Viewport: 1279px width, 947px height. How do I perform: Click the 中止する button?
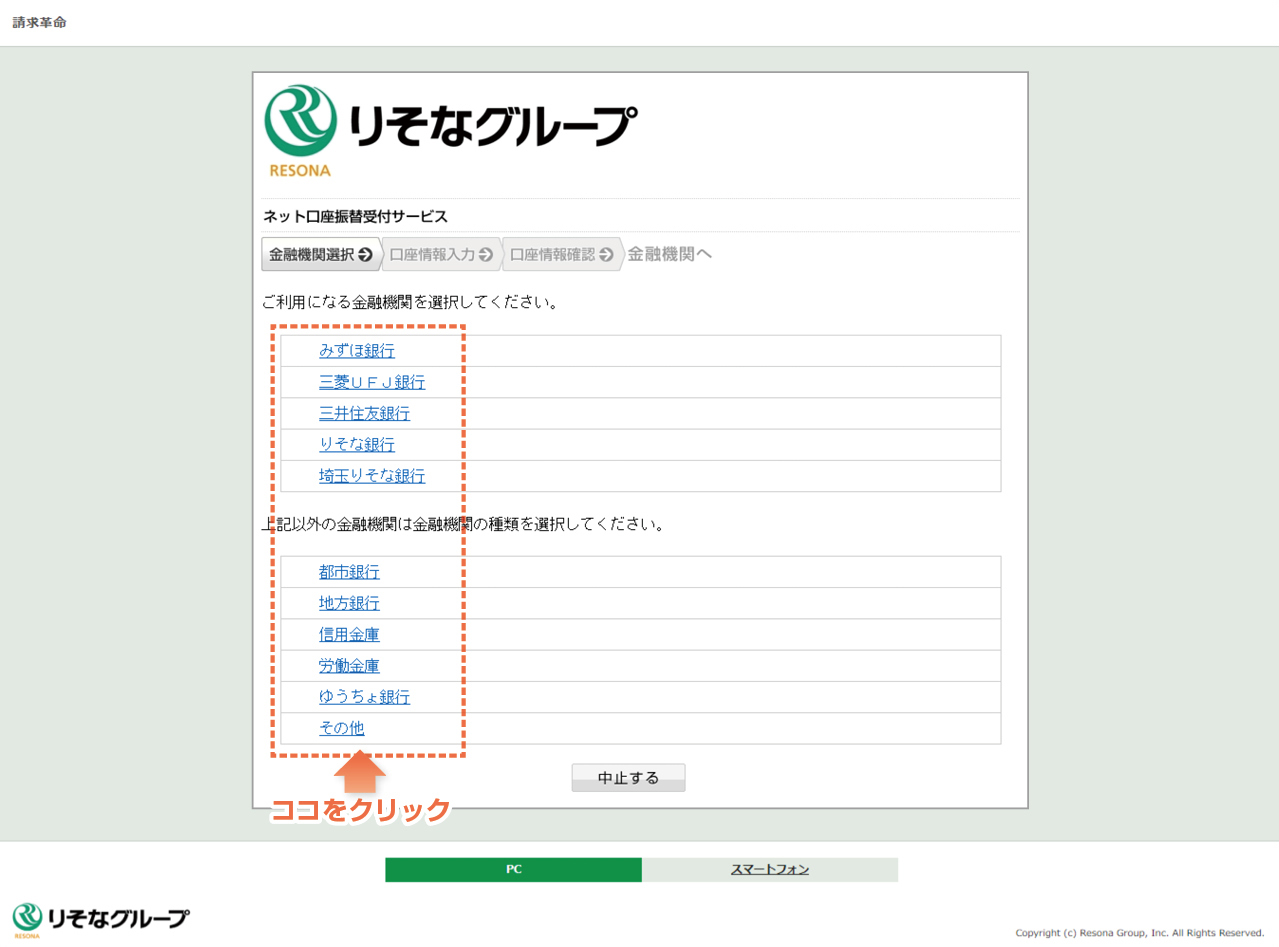pos(628,778)
